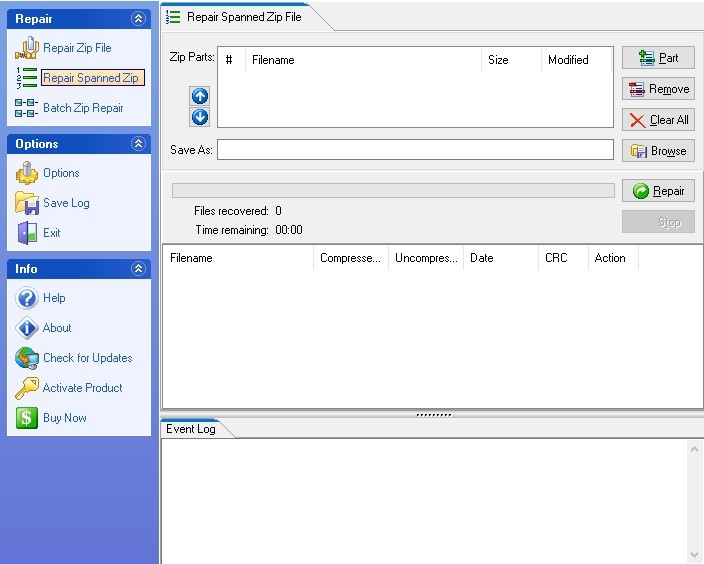Select the Repair Spanned Zip link
The image size is (704, 564).
(93, 78)
